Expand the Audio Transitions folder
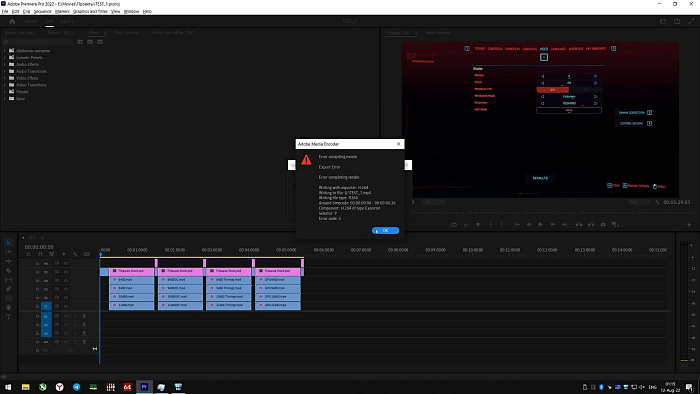700x394 pixels. point(4,71)
